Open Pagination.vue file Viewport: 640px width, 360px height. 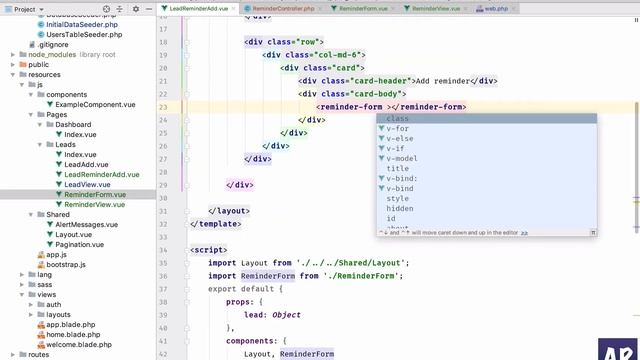80,244
